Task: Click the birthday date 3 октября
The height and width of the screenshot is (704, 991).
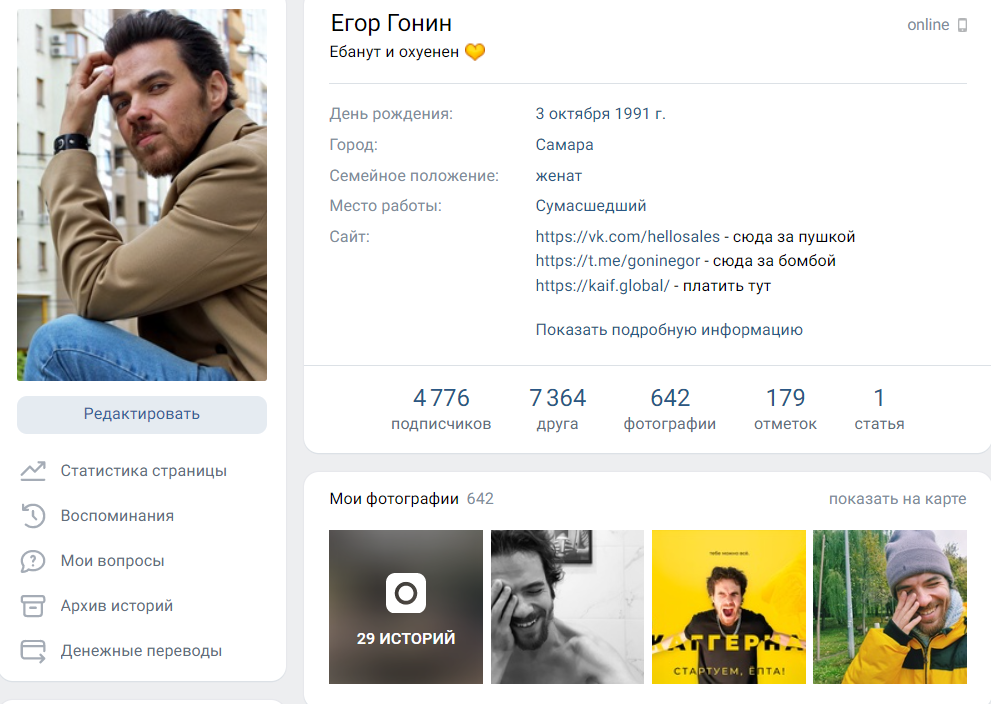Action: 573,114
